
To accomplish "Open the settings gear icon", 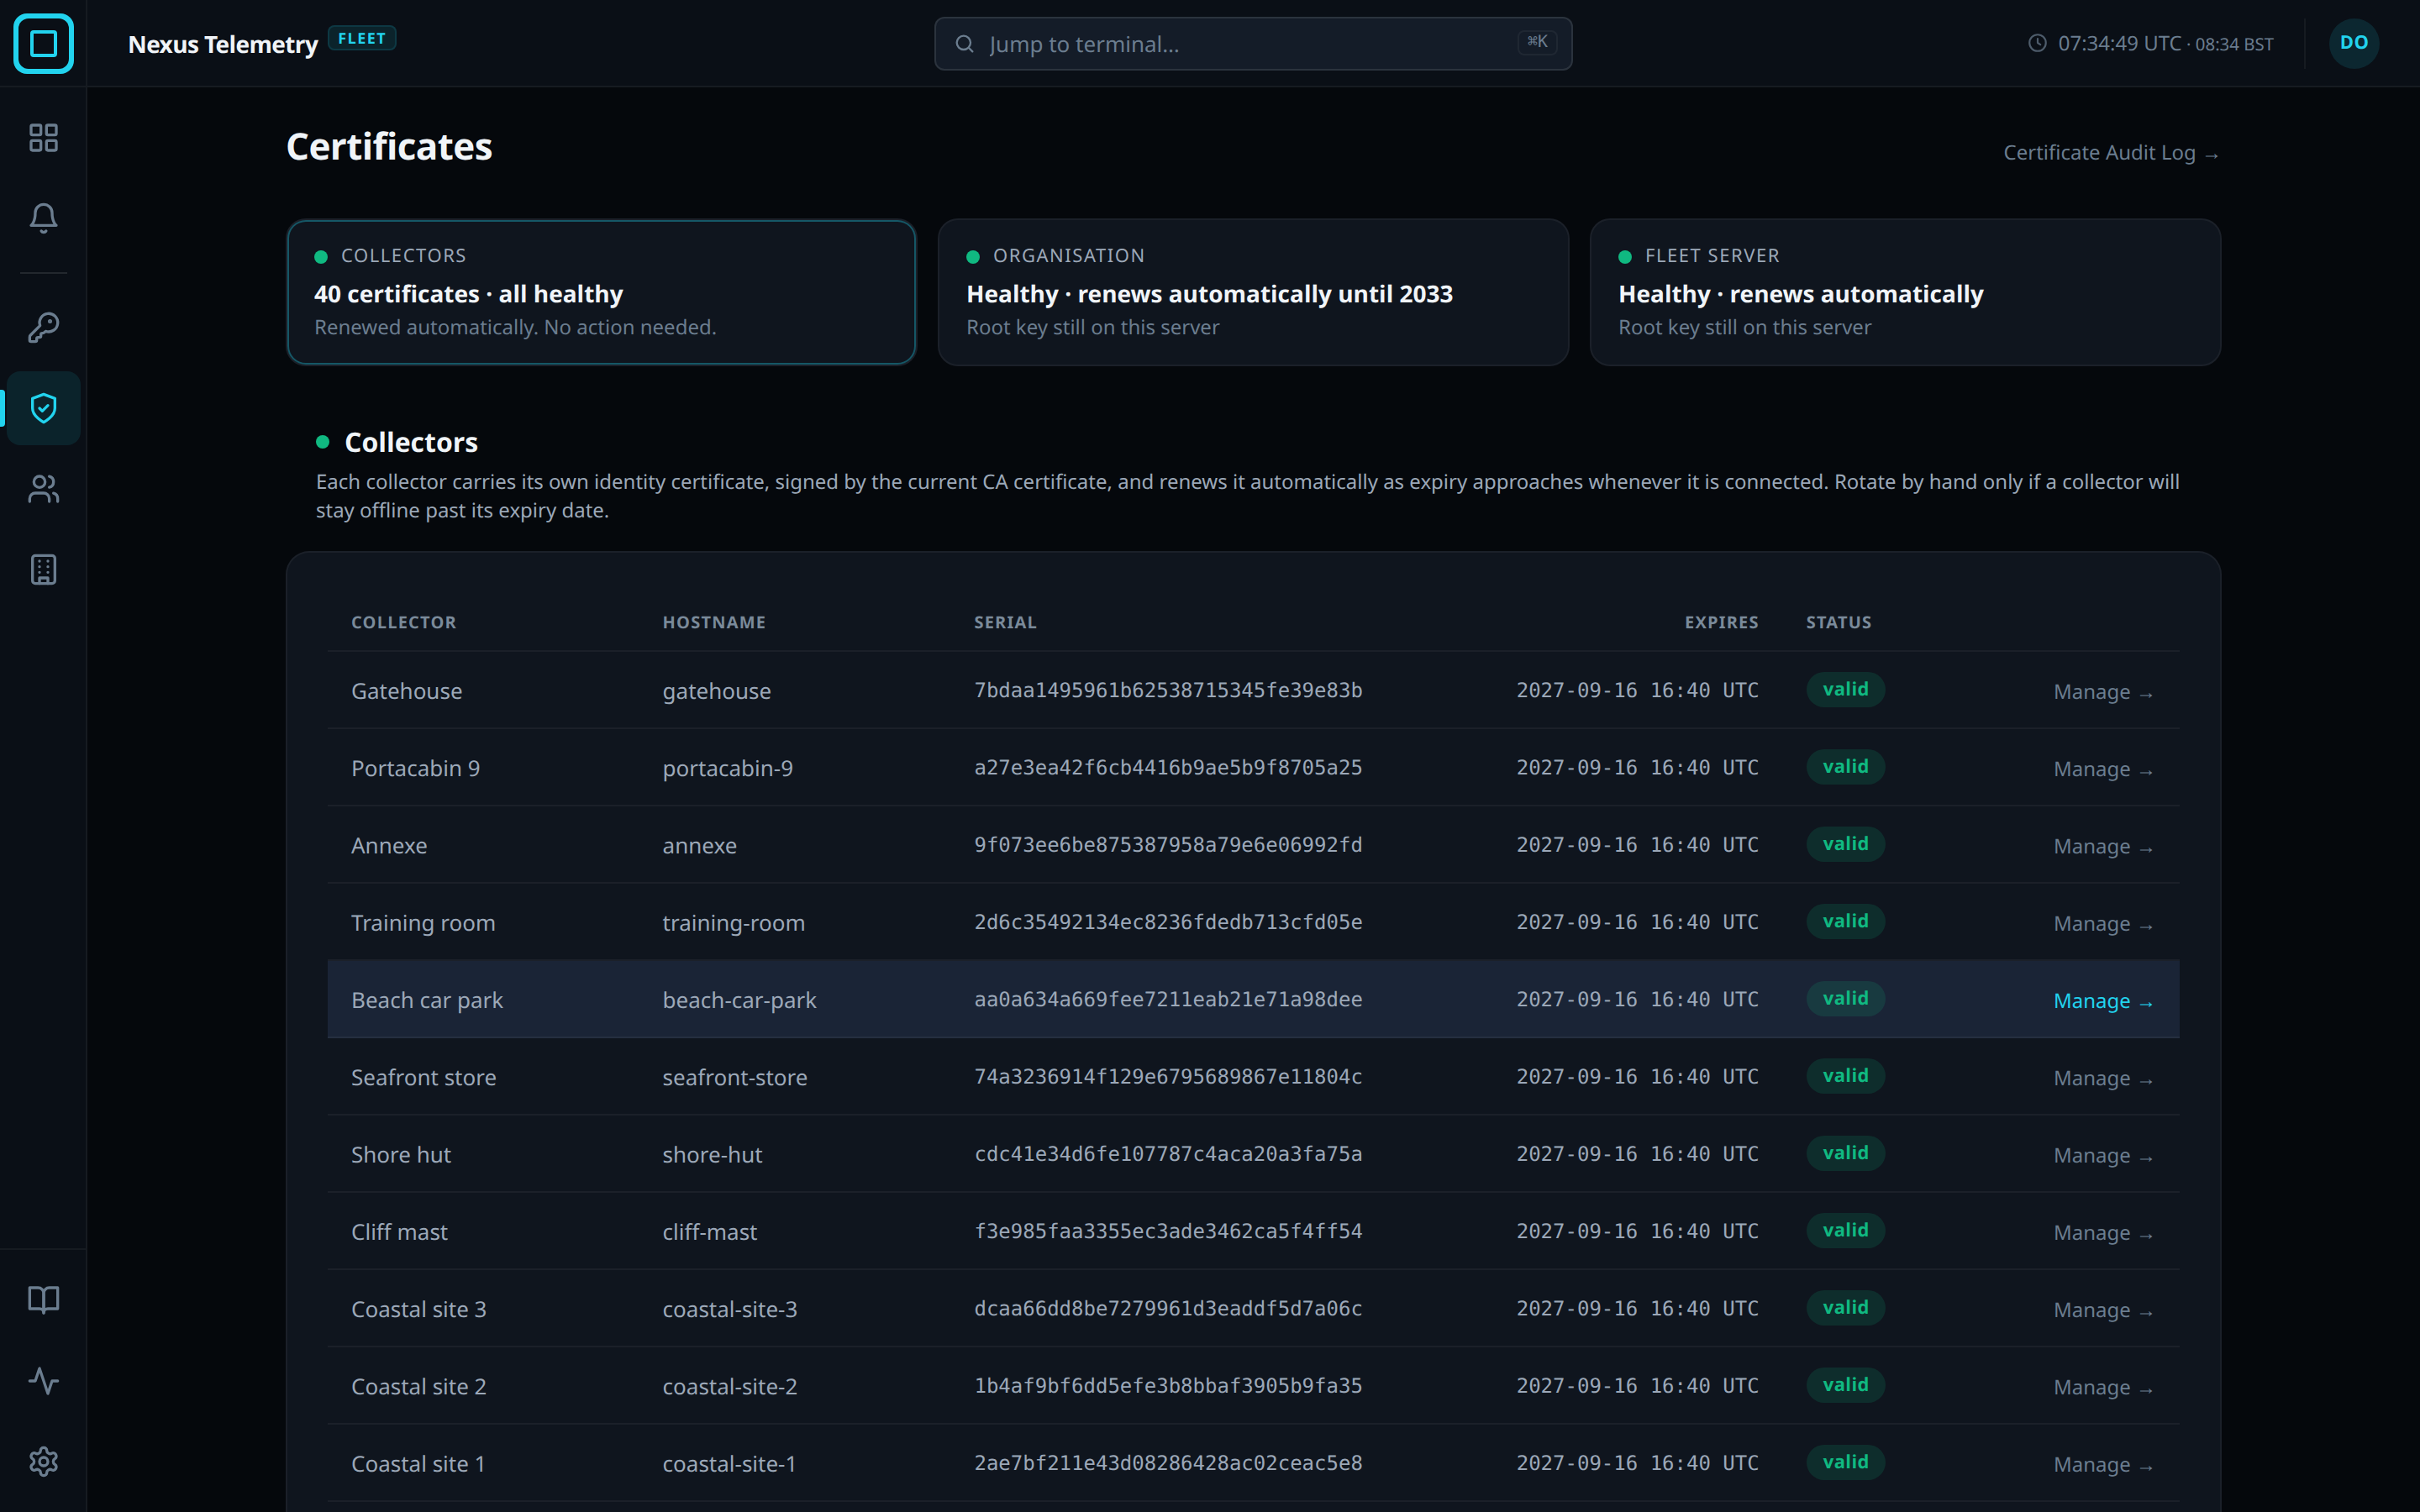I will click(x=43, y=1462).
